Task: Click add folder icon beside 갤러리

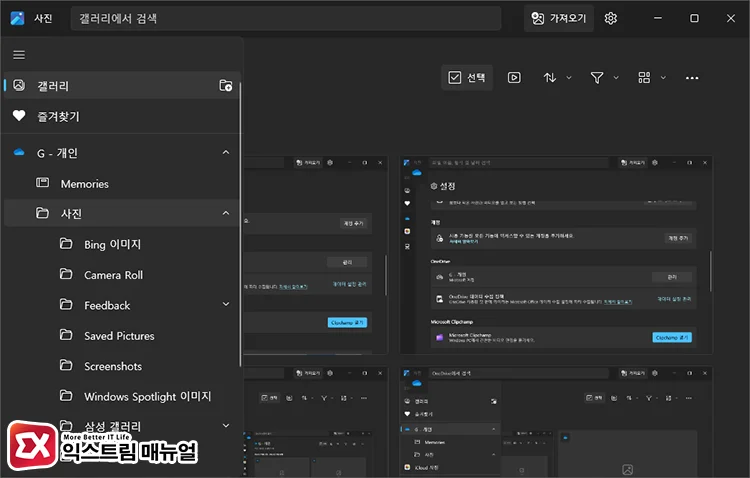Action: click(226, 86)
